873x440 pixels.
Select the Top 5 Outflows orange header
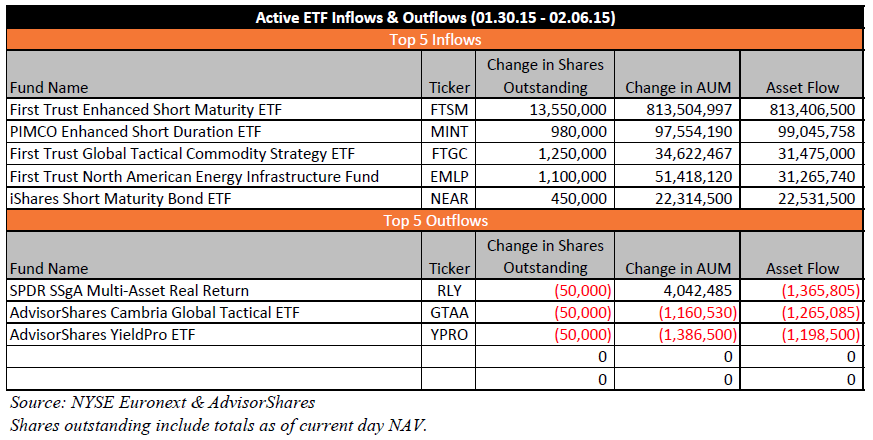pyautogui.click(x=436, y=221)
